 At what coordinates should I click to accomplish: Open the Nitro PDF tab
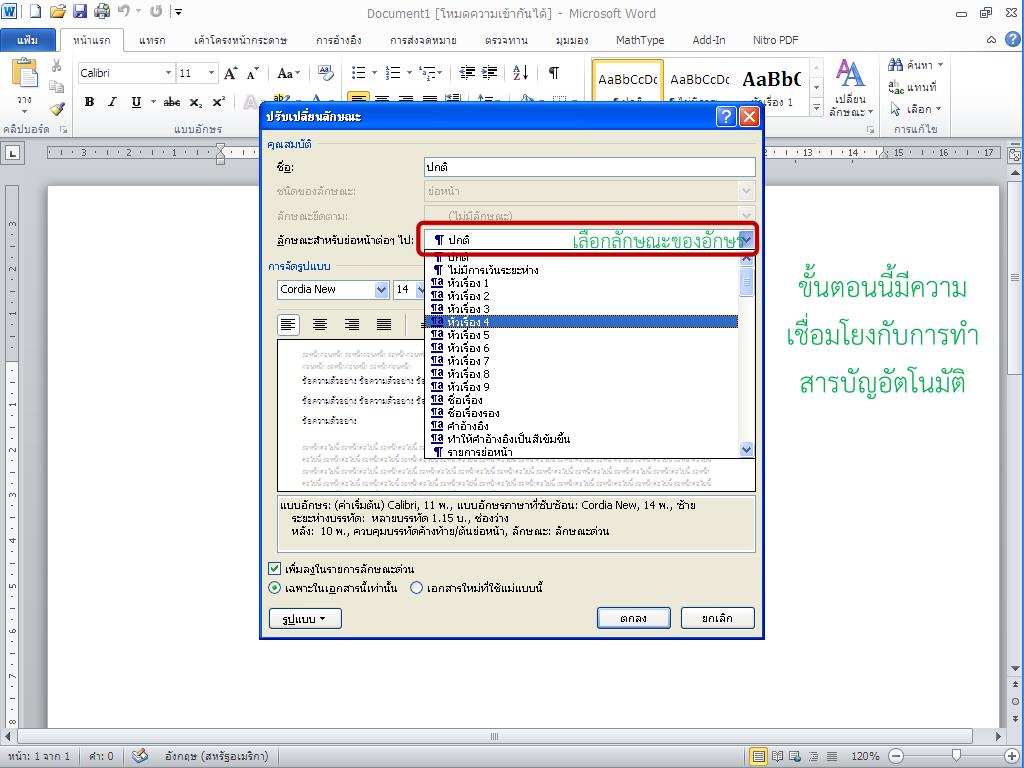click(x=775, y=40)
